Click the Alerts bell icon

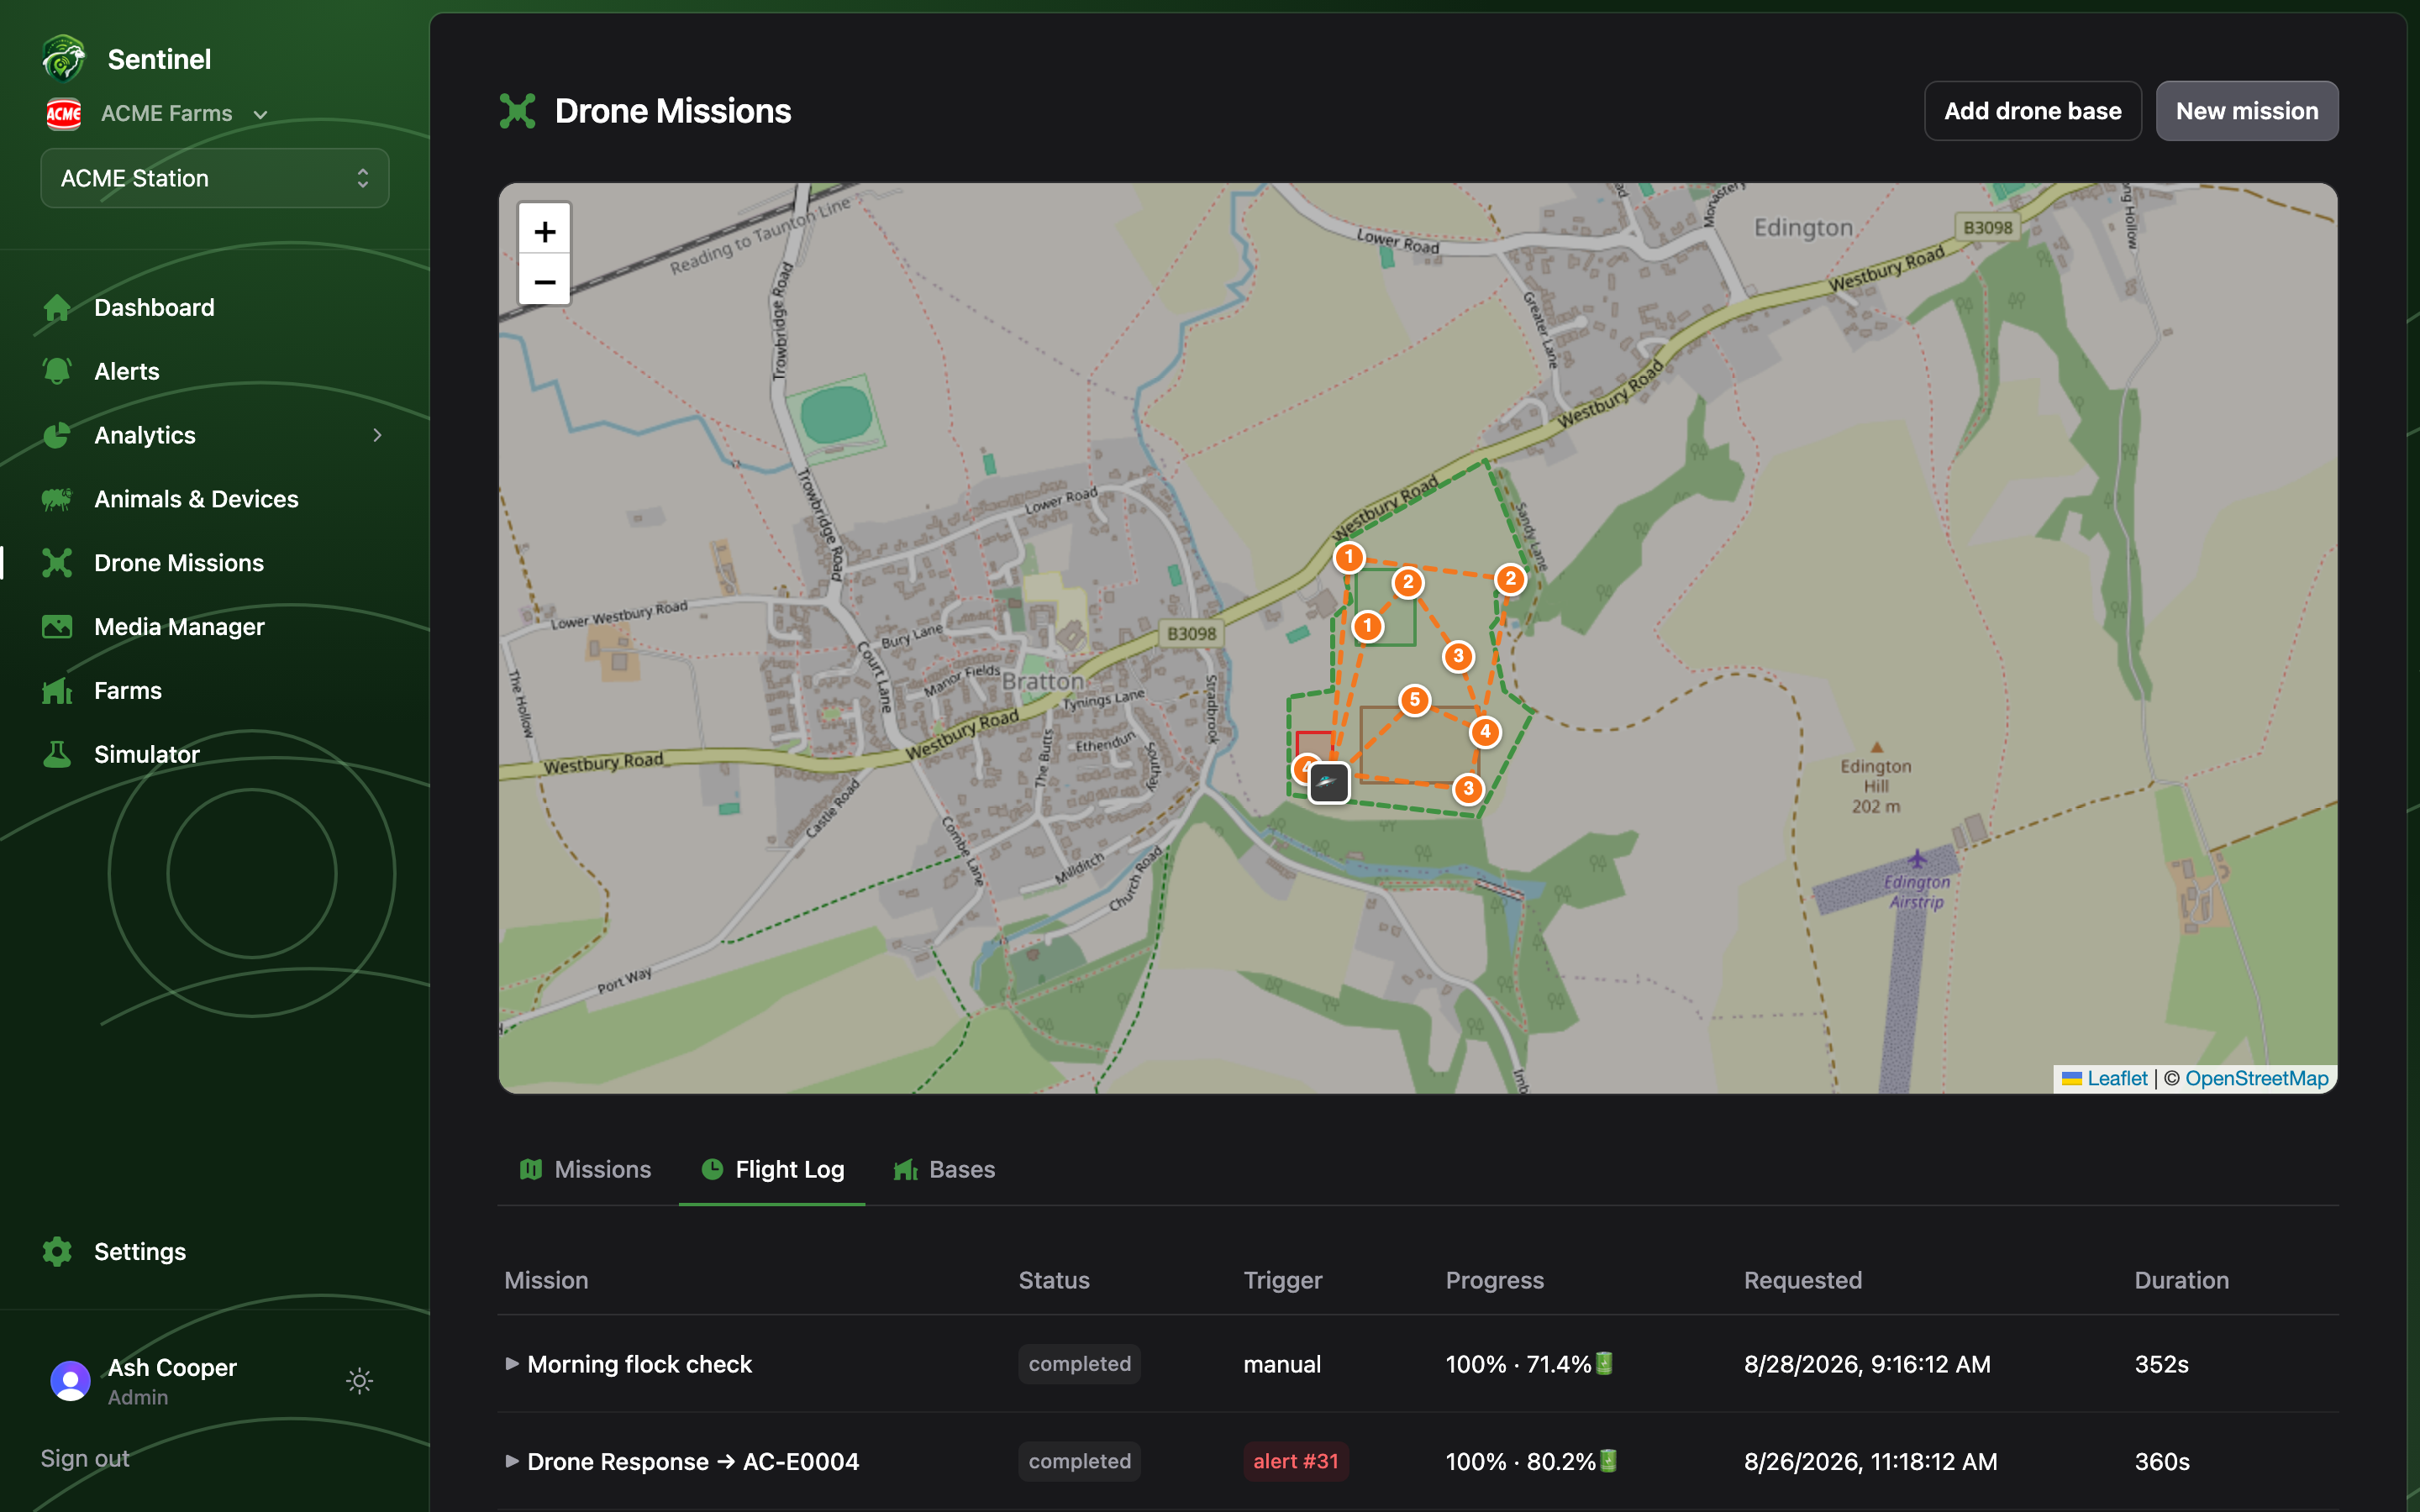tap(57, 371)
